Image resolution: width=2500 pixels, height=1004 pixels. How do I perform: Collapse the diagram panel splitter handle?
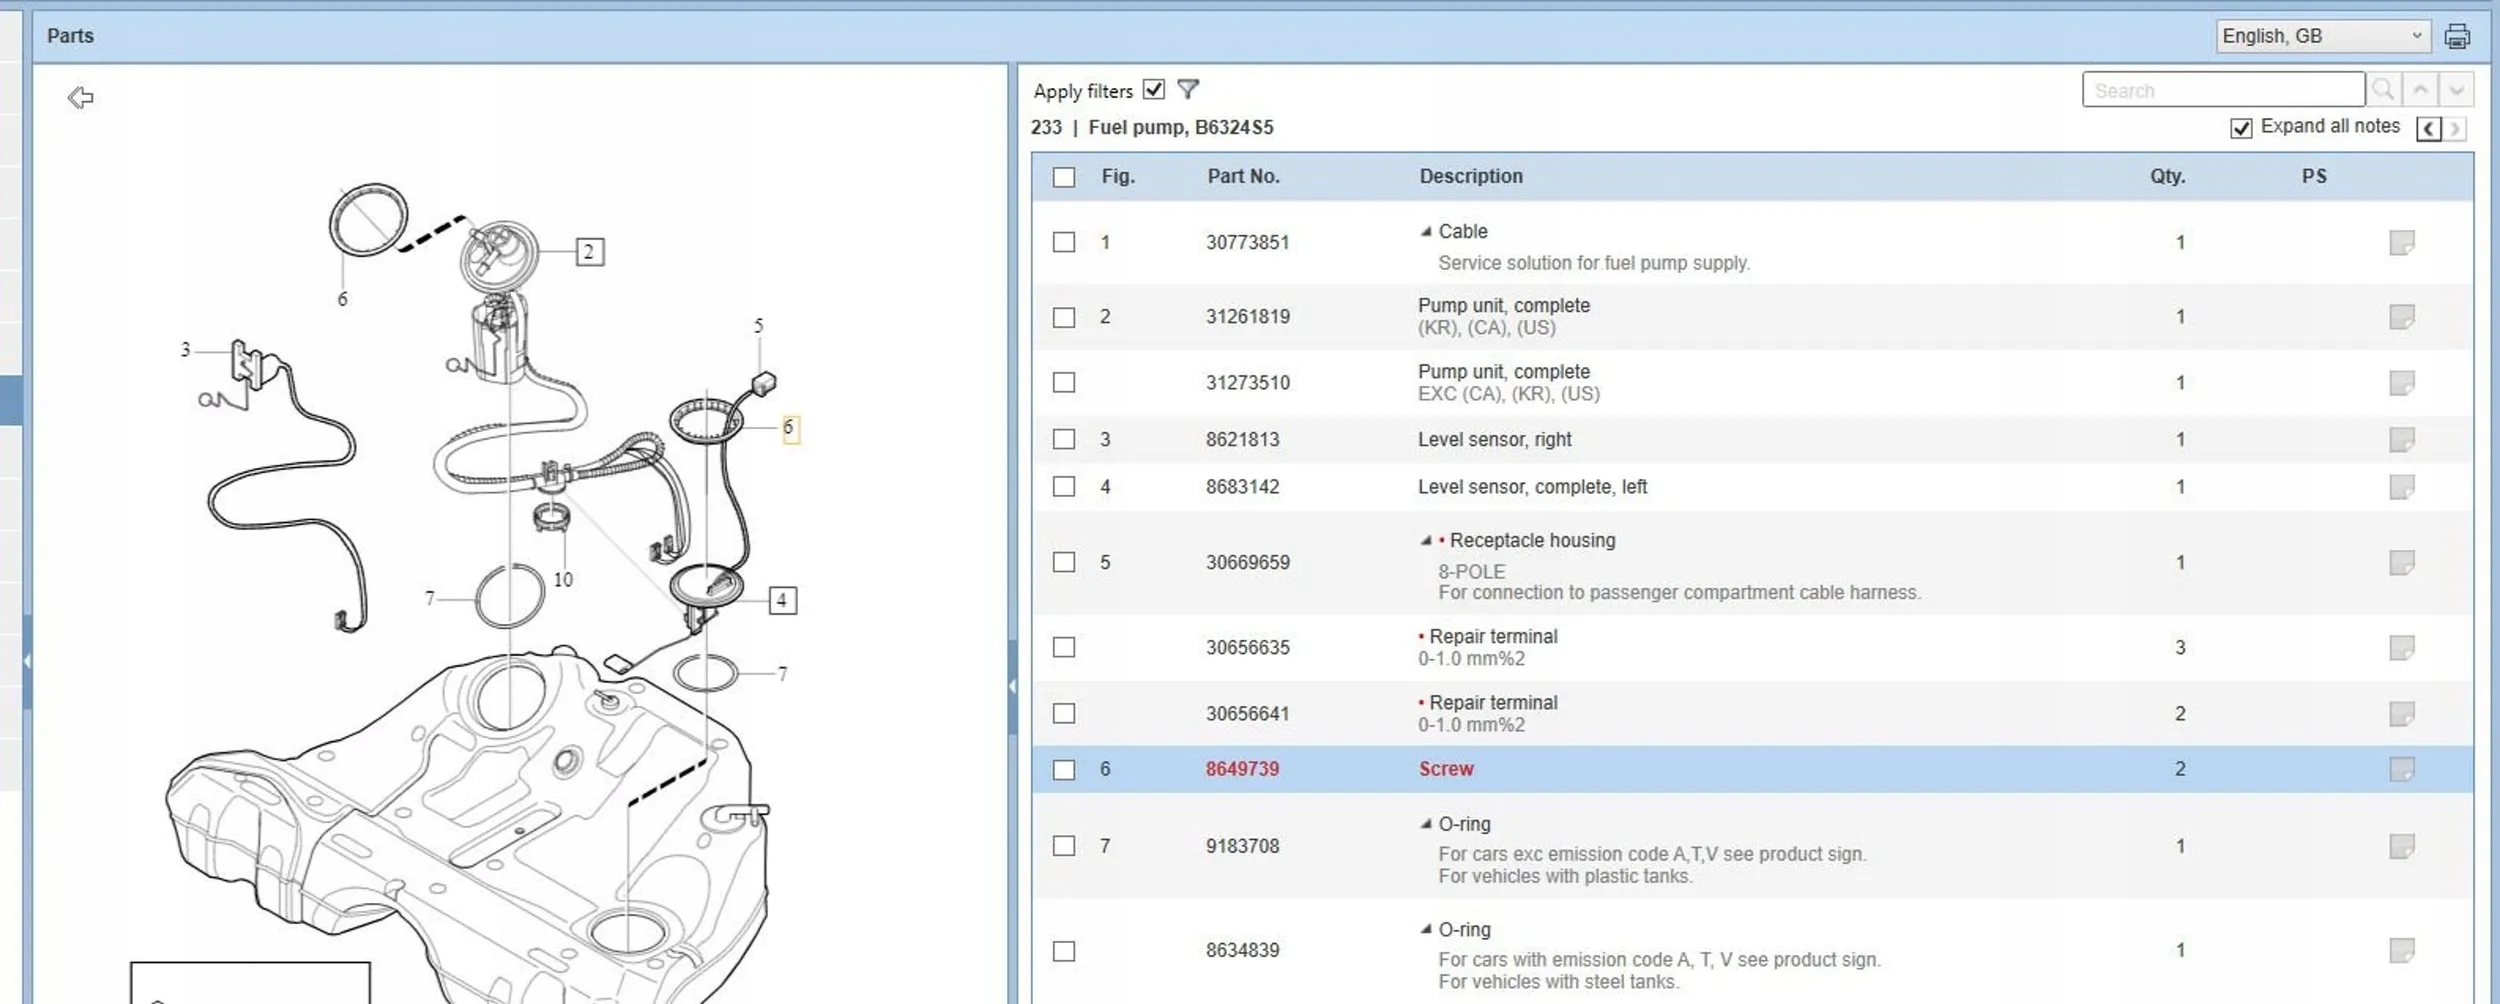pos(1012,686)
